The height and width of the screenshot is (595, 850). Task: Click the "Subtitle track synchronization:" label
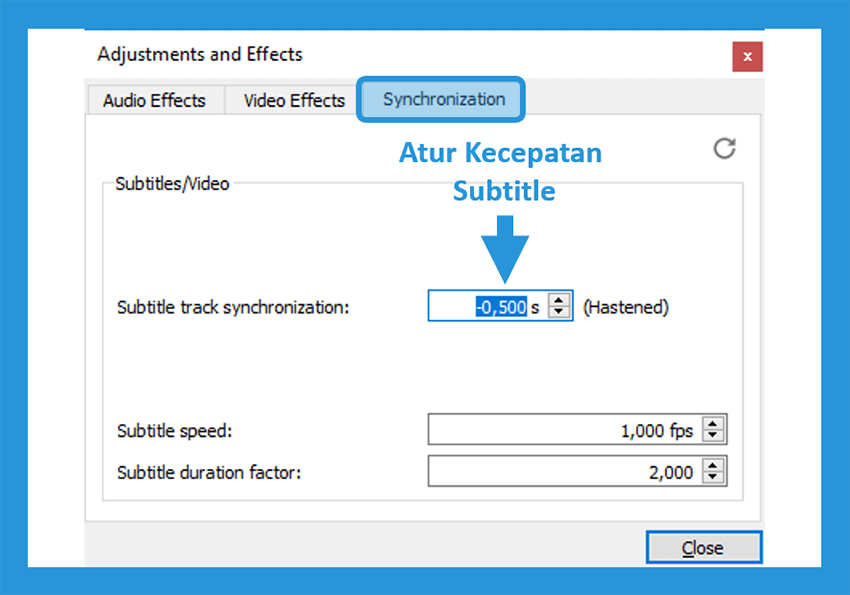pyautogui.click(x=233, y=307)
